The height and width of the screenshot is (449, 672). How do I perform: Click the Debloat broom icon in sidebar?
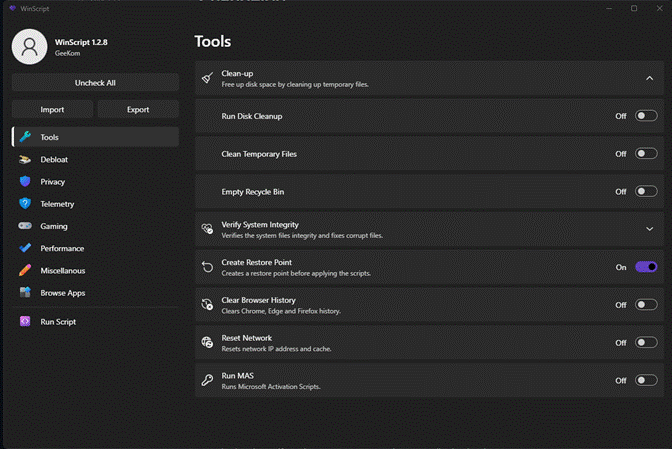tap(25, 159)
